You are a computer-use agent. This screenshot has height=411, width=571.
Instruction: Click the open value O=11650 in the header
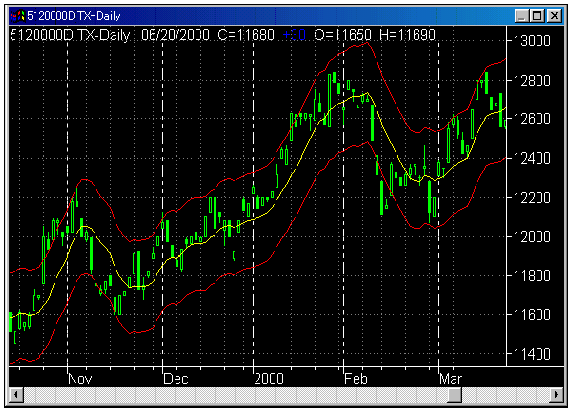(x=343, y=35)
